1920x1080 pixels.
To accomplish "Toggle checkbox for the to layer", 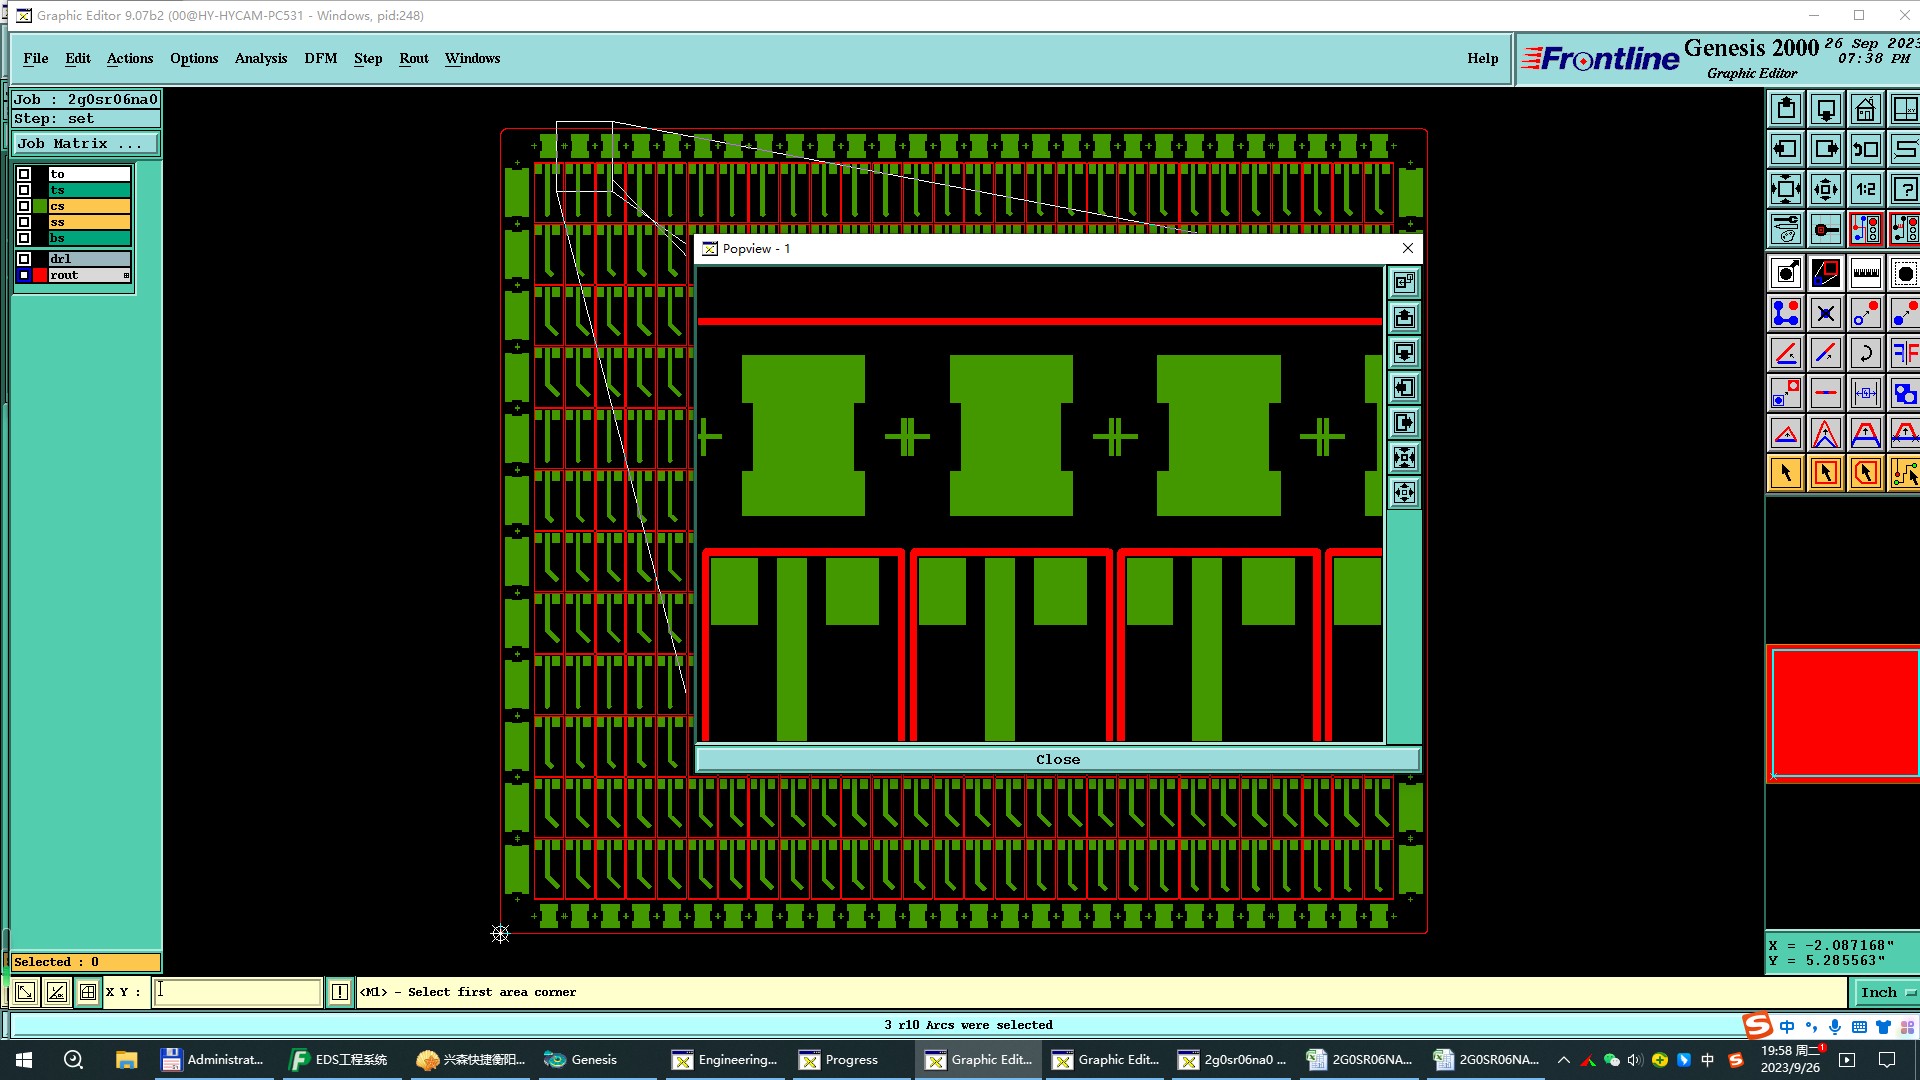I will pyautogui.click(x=24, y=174).
